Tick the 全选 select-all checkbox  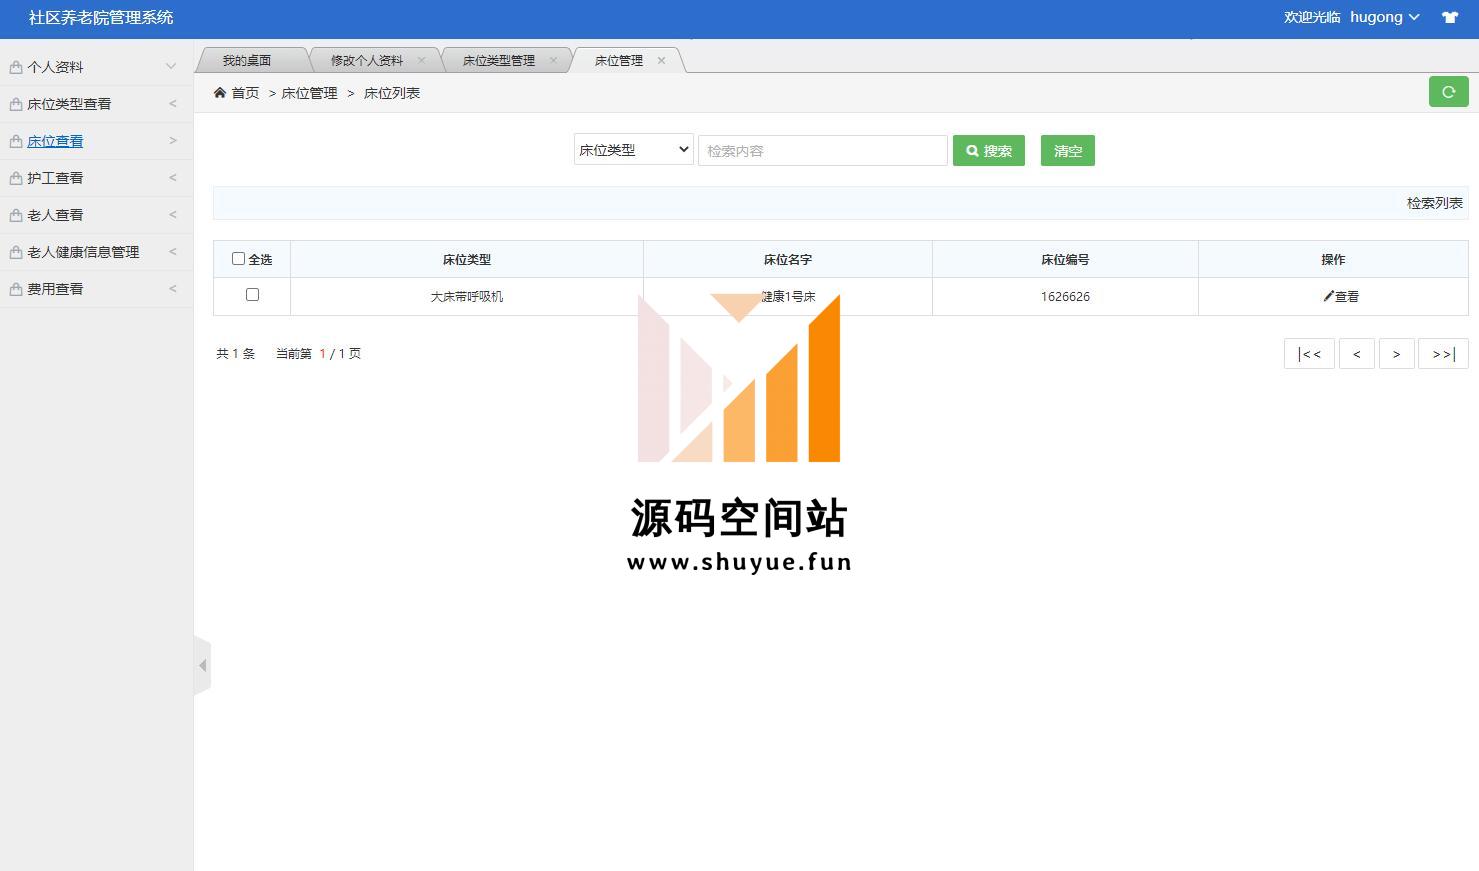click(x=238, y=258)
